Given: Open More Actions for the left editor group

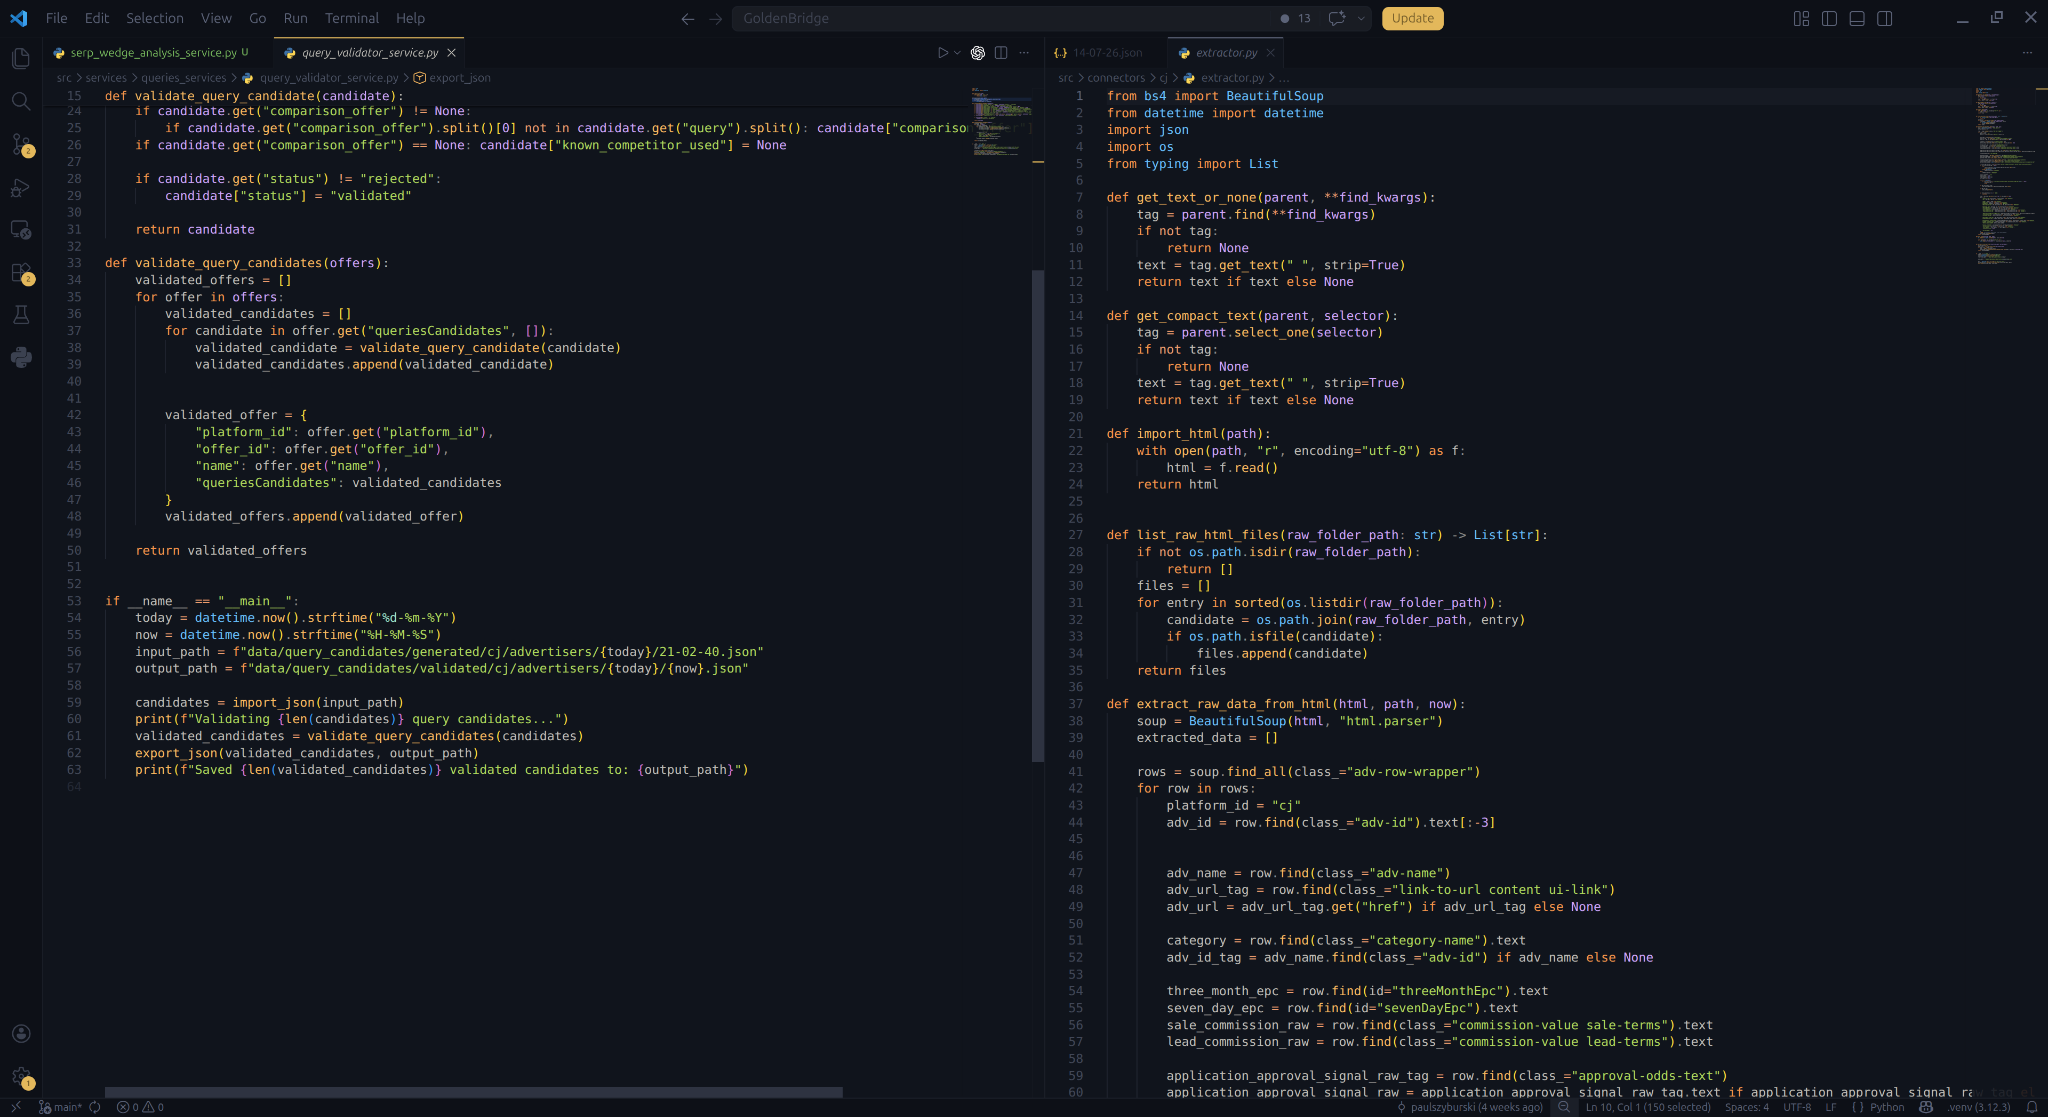Looking at the screenshot, I should click(x=1024, y=53).
